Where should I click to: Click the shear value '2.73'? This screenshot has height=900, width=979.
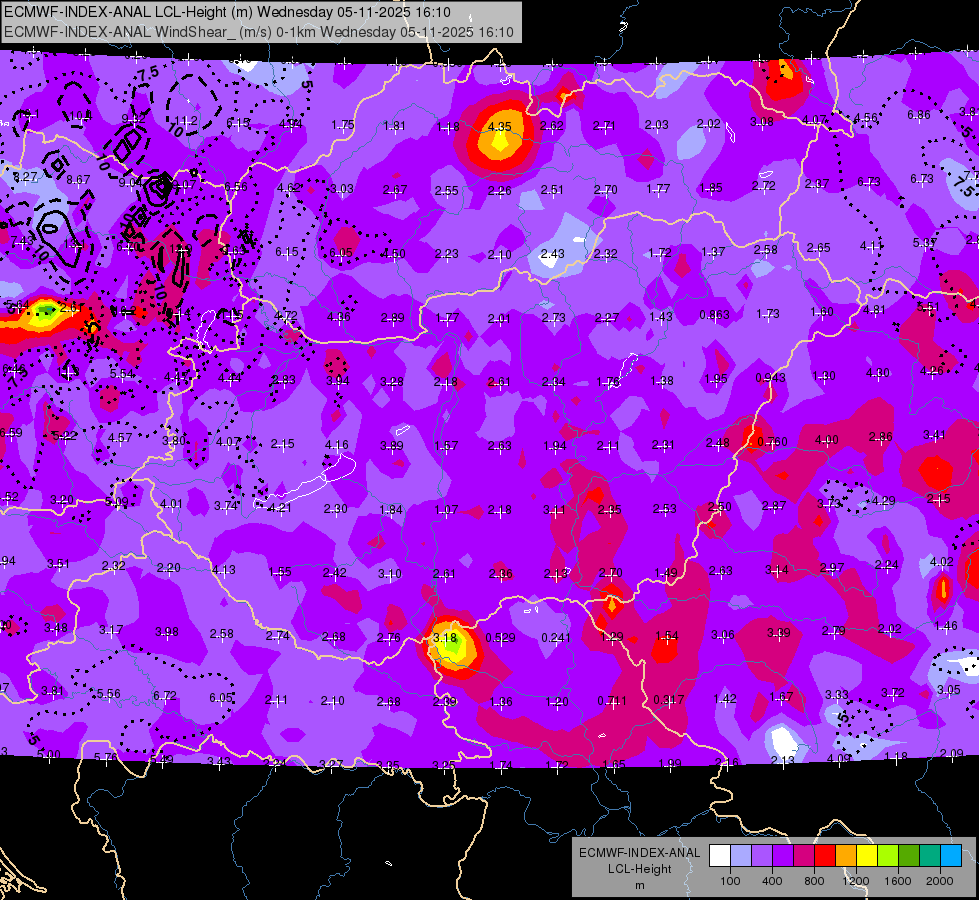pos(554,318)
